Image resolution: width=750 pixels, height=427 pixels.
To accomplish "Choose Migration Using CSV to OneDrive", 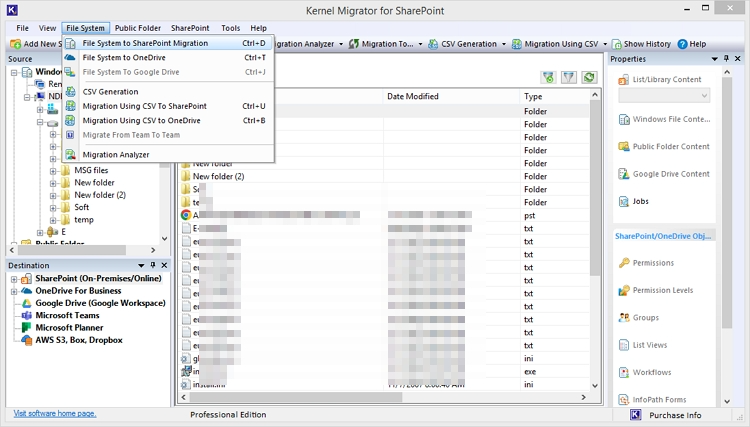I will (168, 120).
